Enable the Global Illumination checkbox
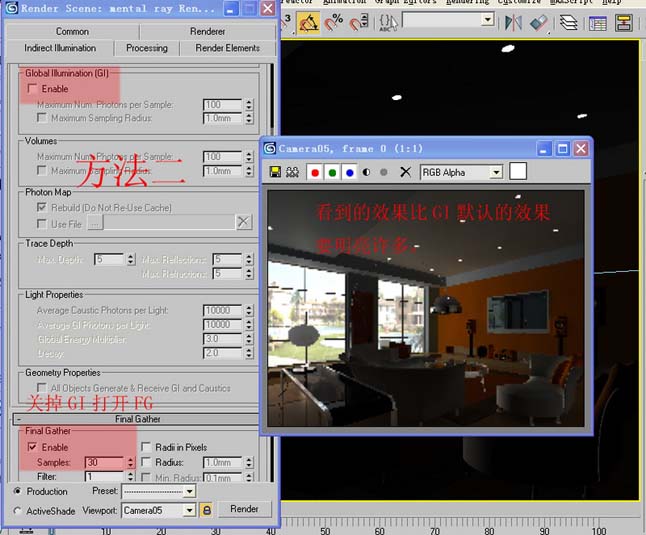 click(x=32, y=88)
